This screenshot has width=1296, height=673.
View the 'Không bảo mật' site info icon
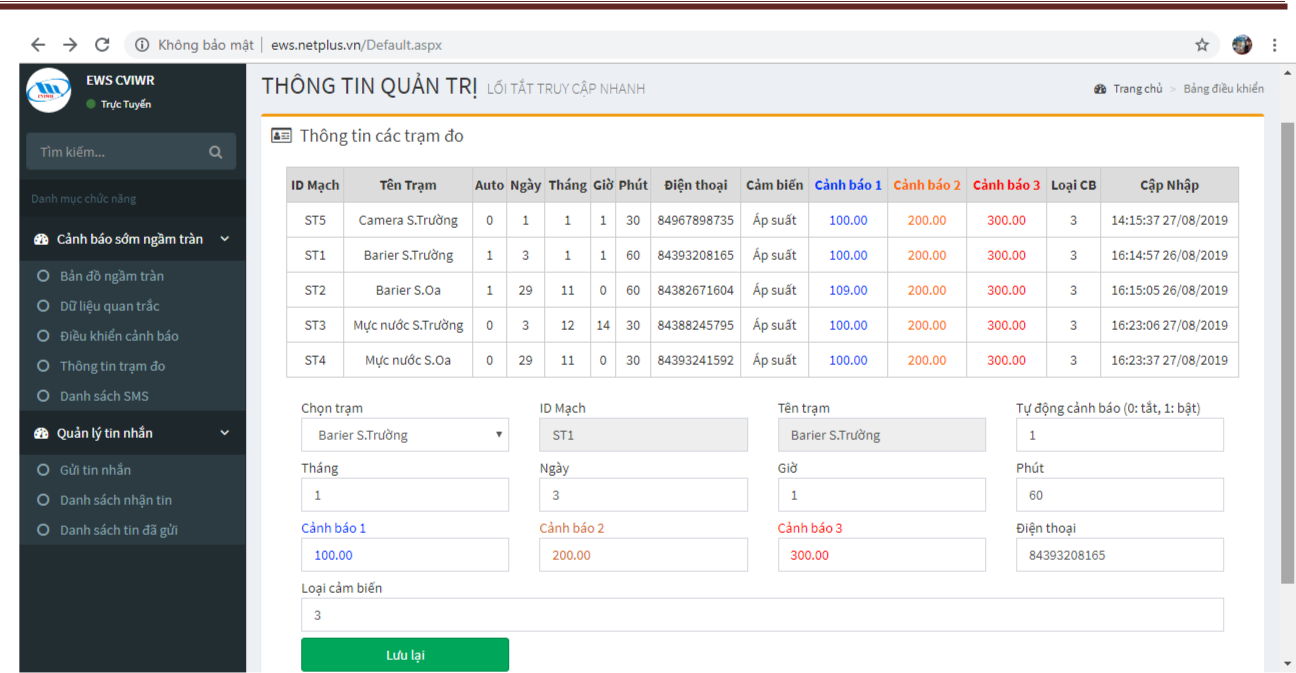pos(142,45)
